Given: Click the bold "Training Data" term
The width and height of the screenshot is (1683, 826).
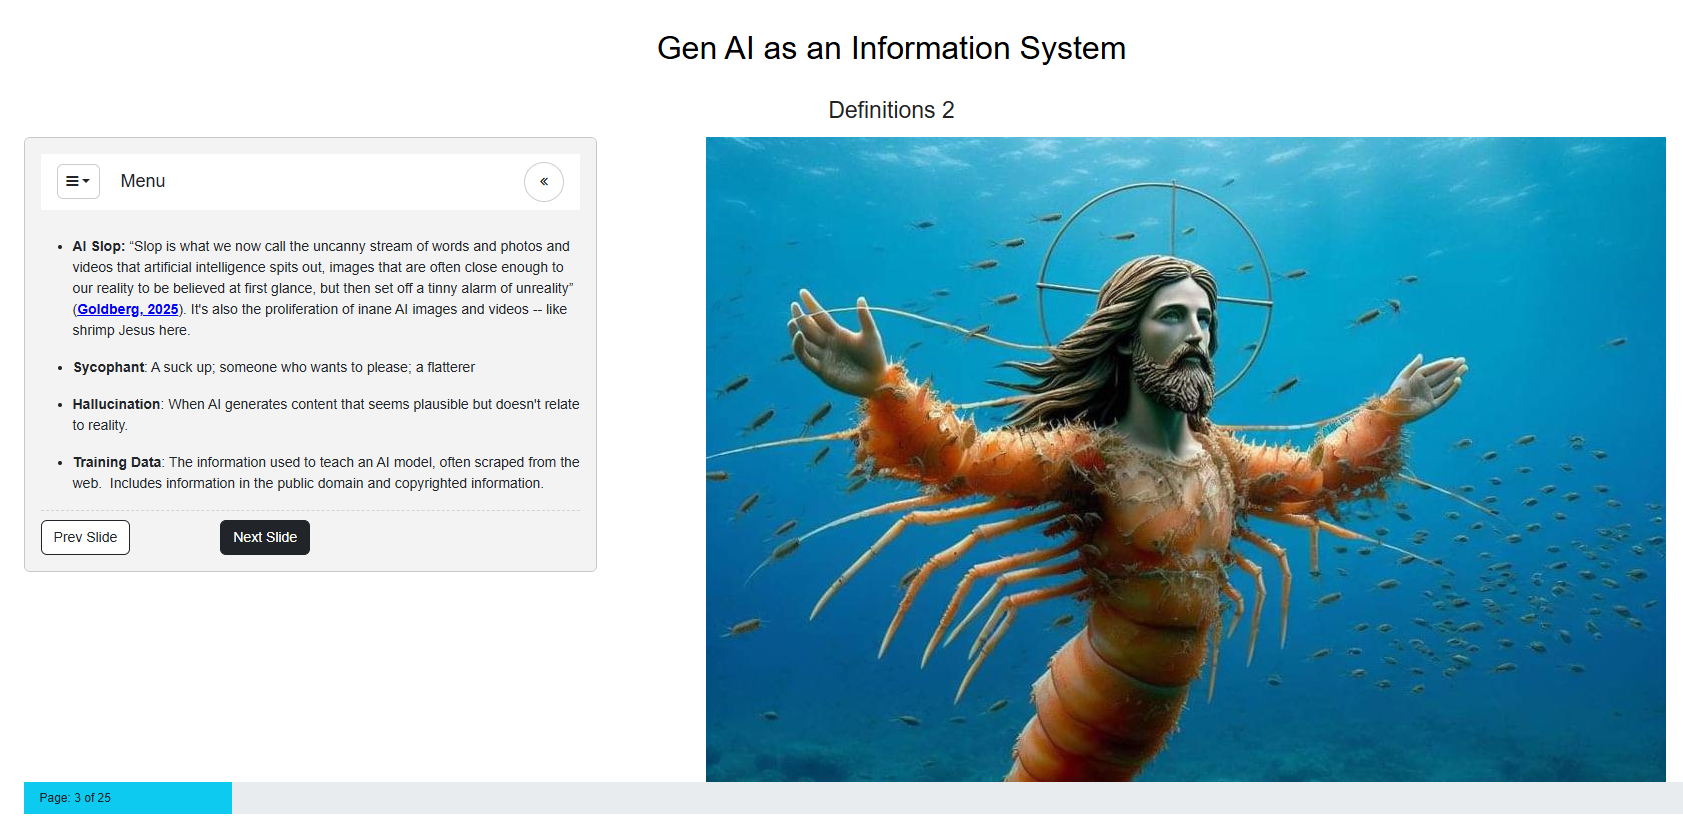Looking at the screenshot, I should (x=116, y=462).
